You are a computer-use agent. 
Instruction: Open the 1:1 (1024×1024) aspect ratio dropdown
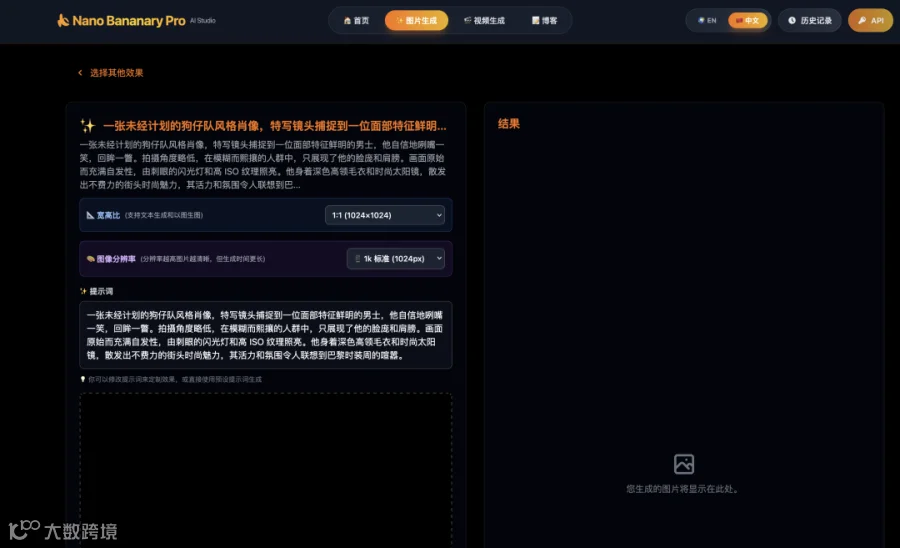coord(385,215)
